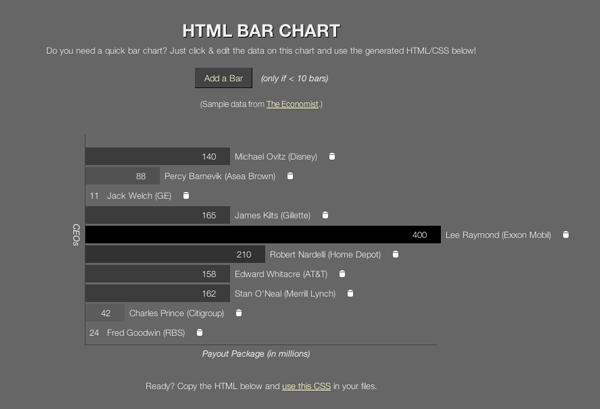
Task: Delete the Michael Ovitz (Disney) bar
Action: coord(332,157)
